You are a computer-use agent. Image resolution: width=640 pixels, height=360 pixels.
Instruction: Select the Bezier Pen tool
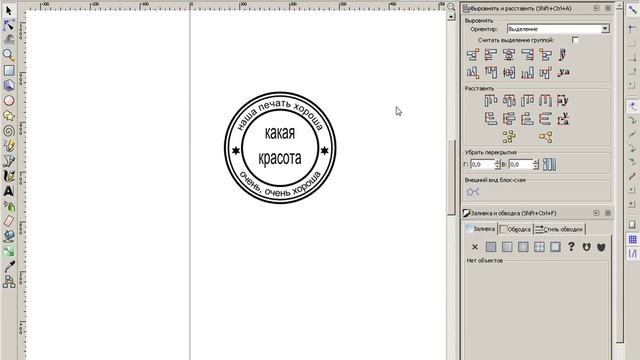9,161
